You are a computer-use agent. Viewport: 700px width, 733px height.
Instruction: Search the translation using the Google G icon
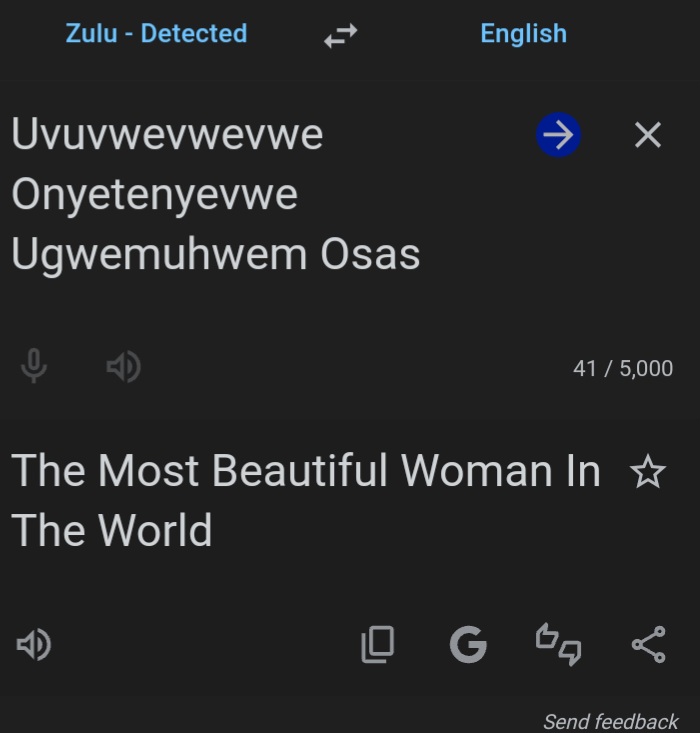click(468, 645)
